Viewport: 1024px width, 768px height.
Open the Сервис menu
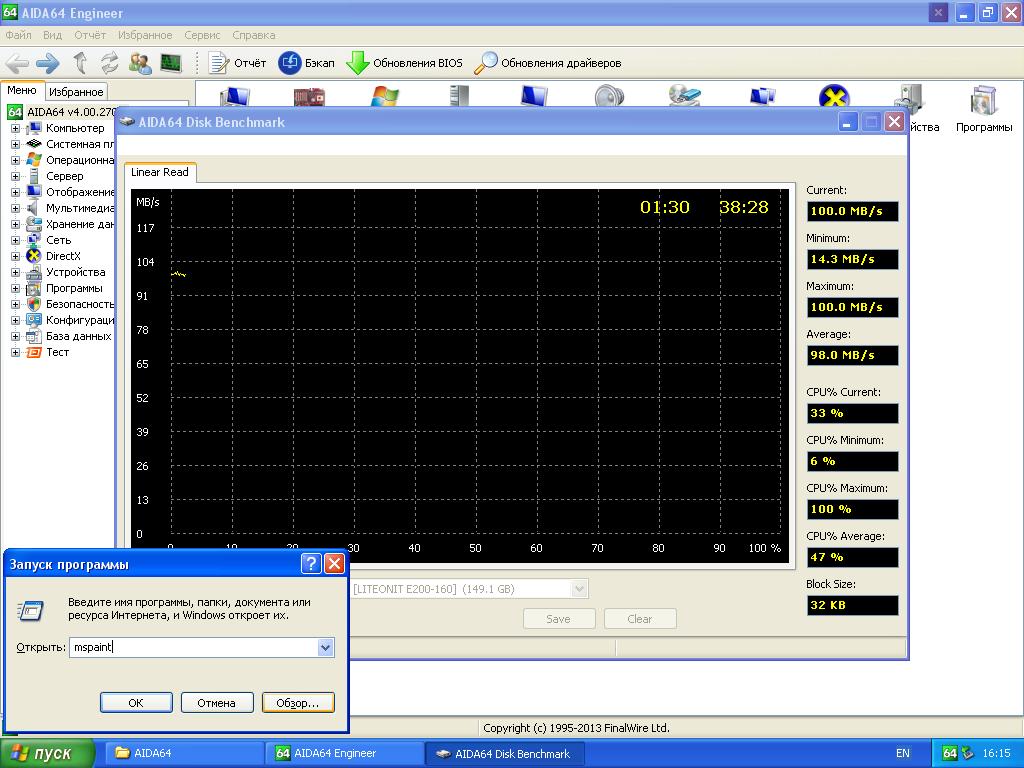(202, 35)
